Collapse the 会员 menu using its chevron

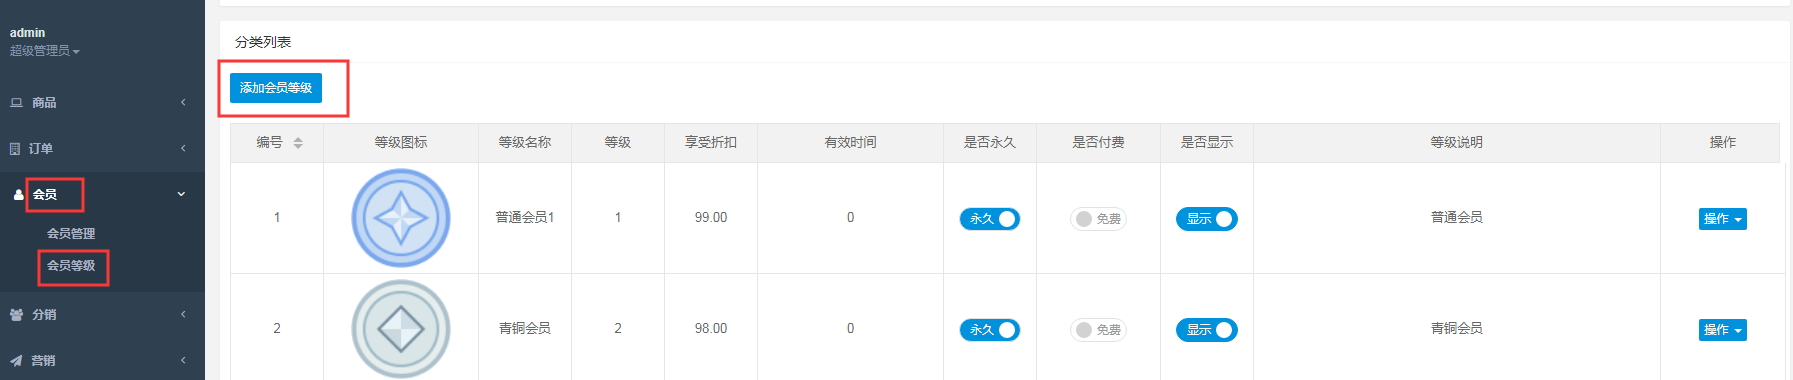coord(181,195)
